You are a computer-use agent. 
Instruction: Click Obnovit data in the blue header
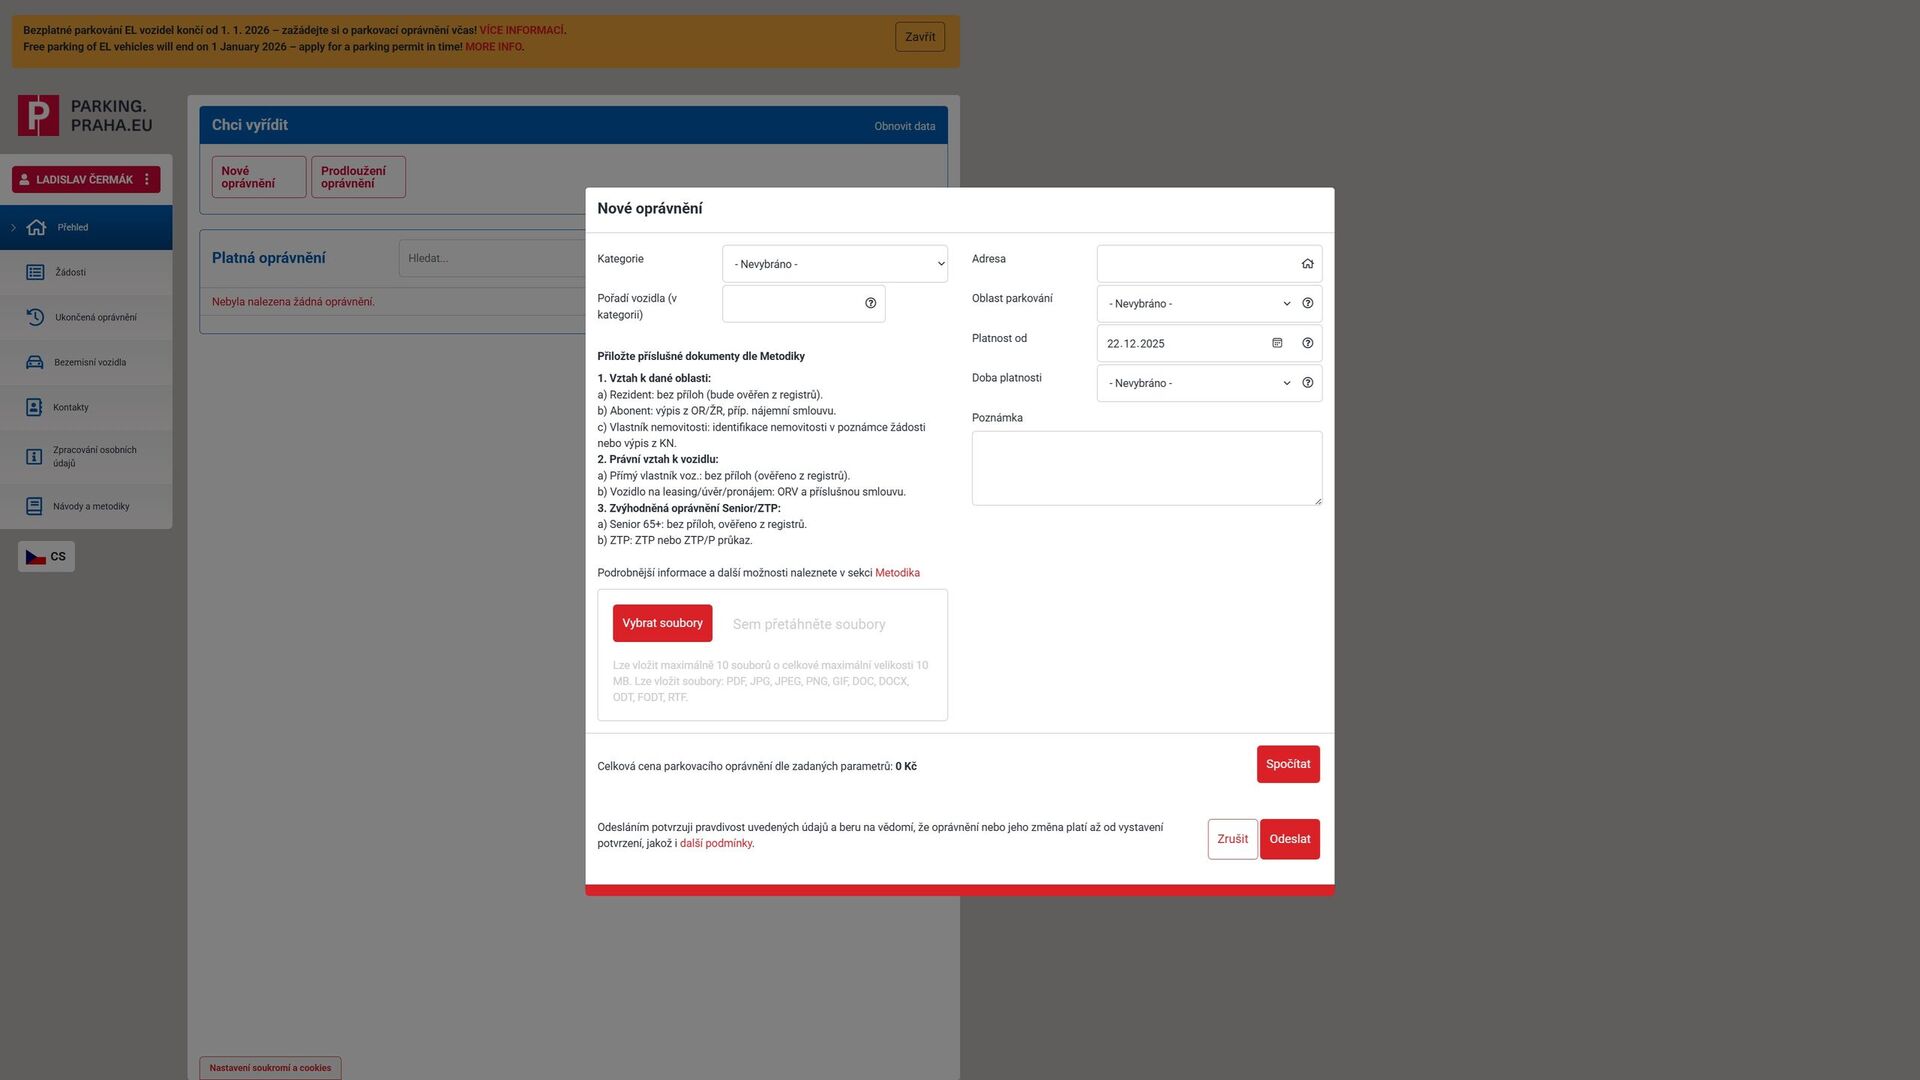(904, 126)
